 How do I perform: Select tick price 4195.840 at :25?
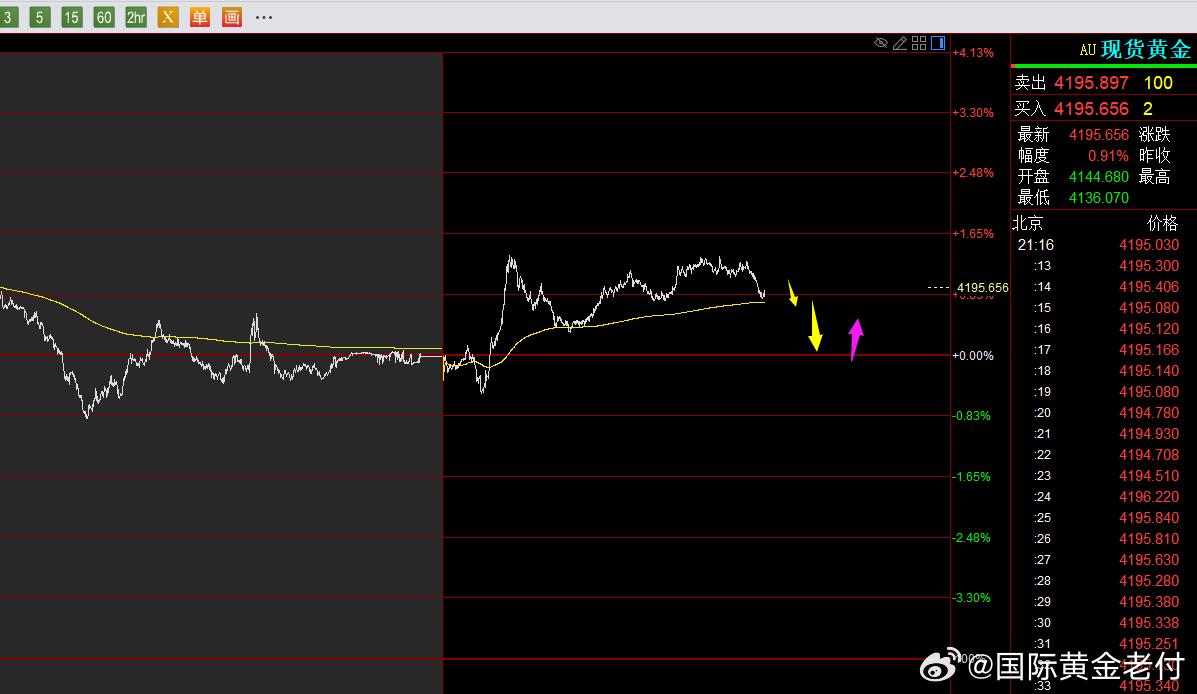point(1149,518)
